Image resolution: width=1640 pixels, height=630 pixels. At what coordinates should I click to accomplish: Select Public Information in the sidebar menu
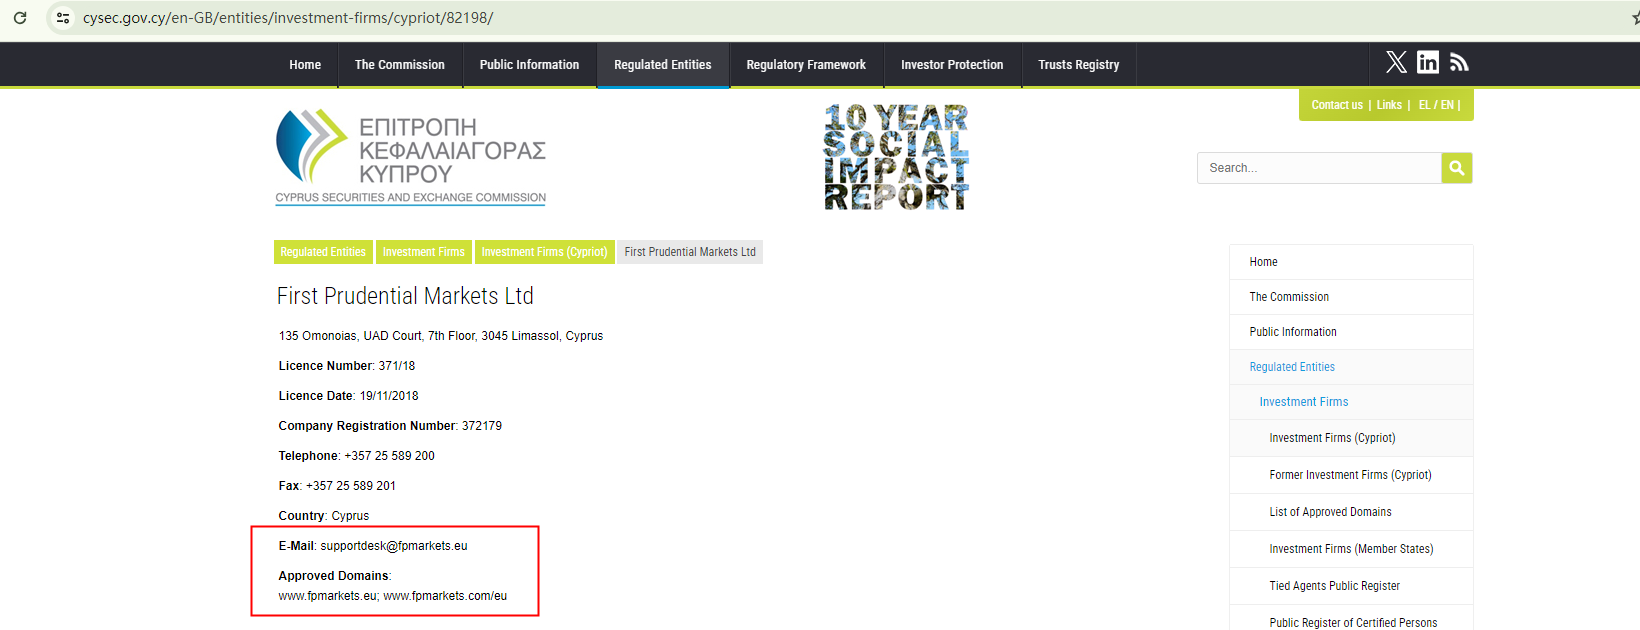(1351, 332)
